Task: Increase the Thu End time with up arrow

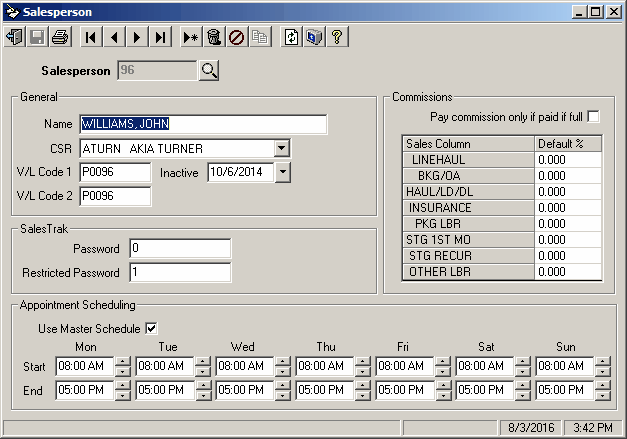Action: 363,385
